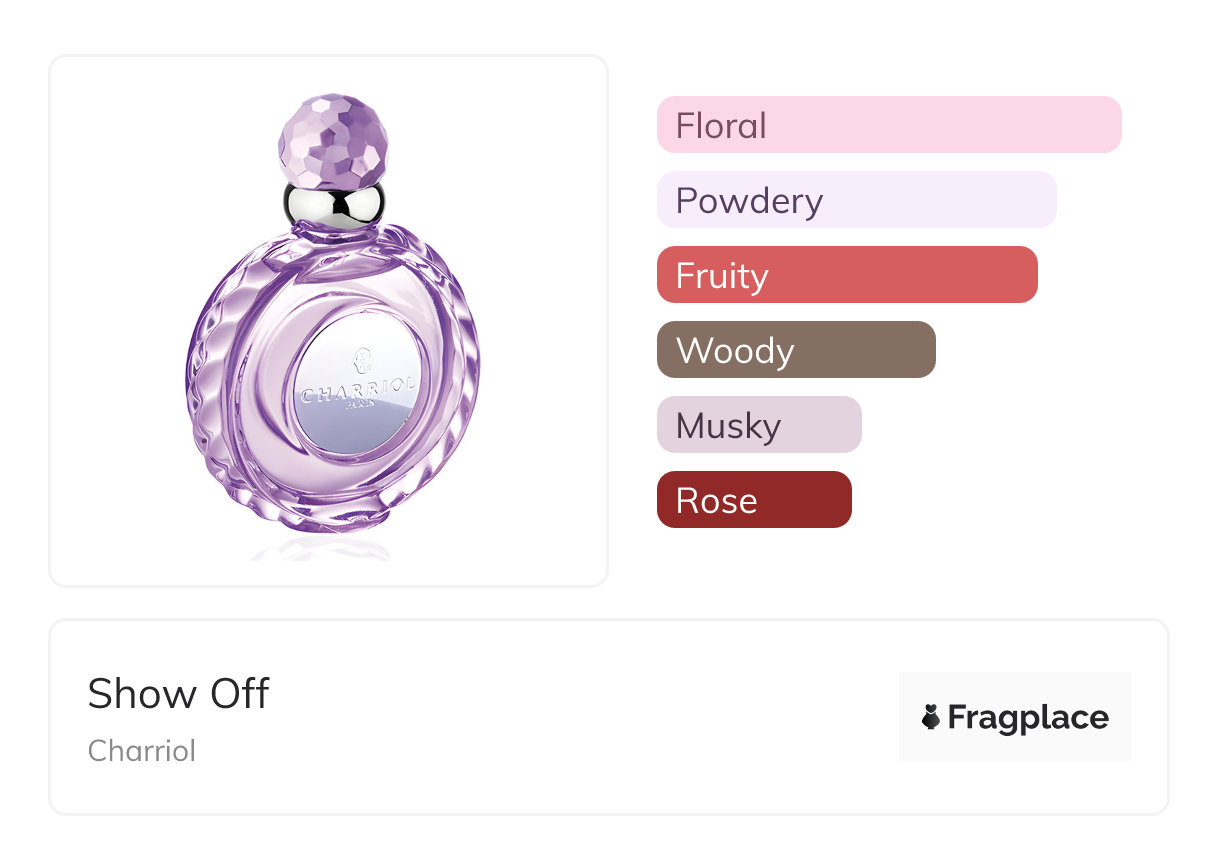Select the Floral accord bar
The width and height of the screenshot is (1218, 864).
pos(889,125)
